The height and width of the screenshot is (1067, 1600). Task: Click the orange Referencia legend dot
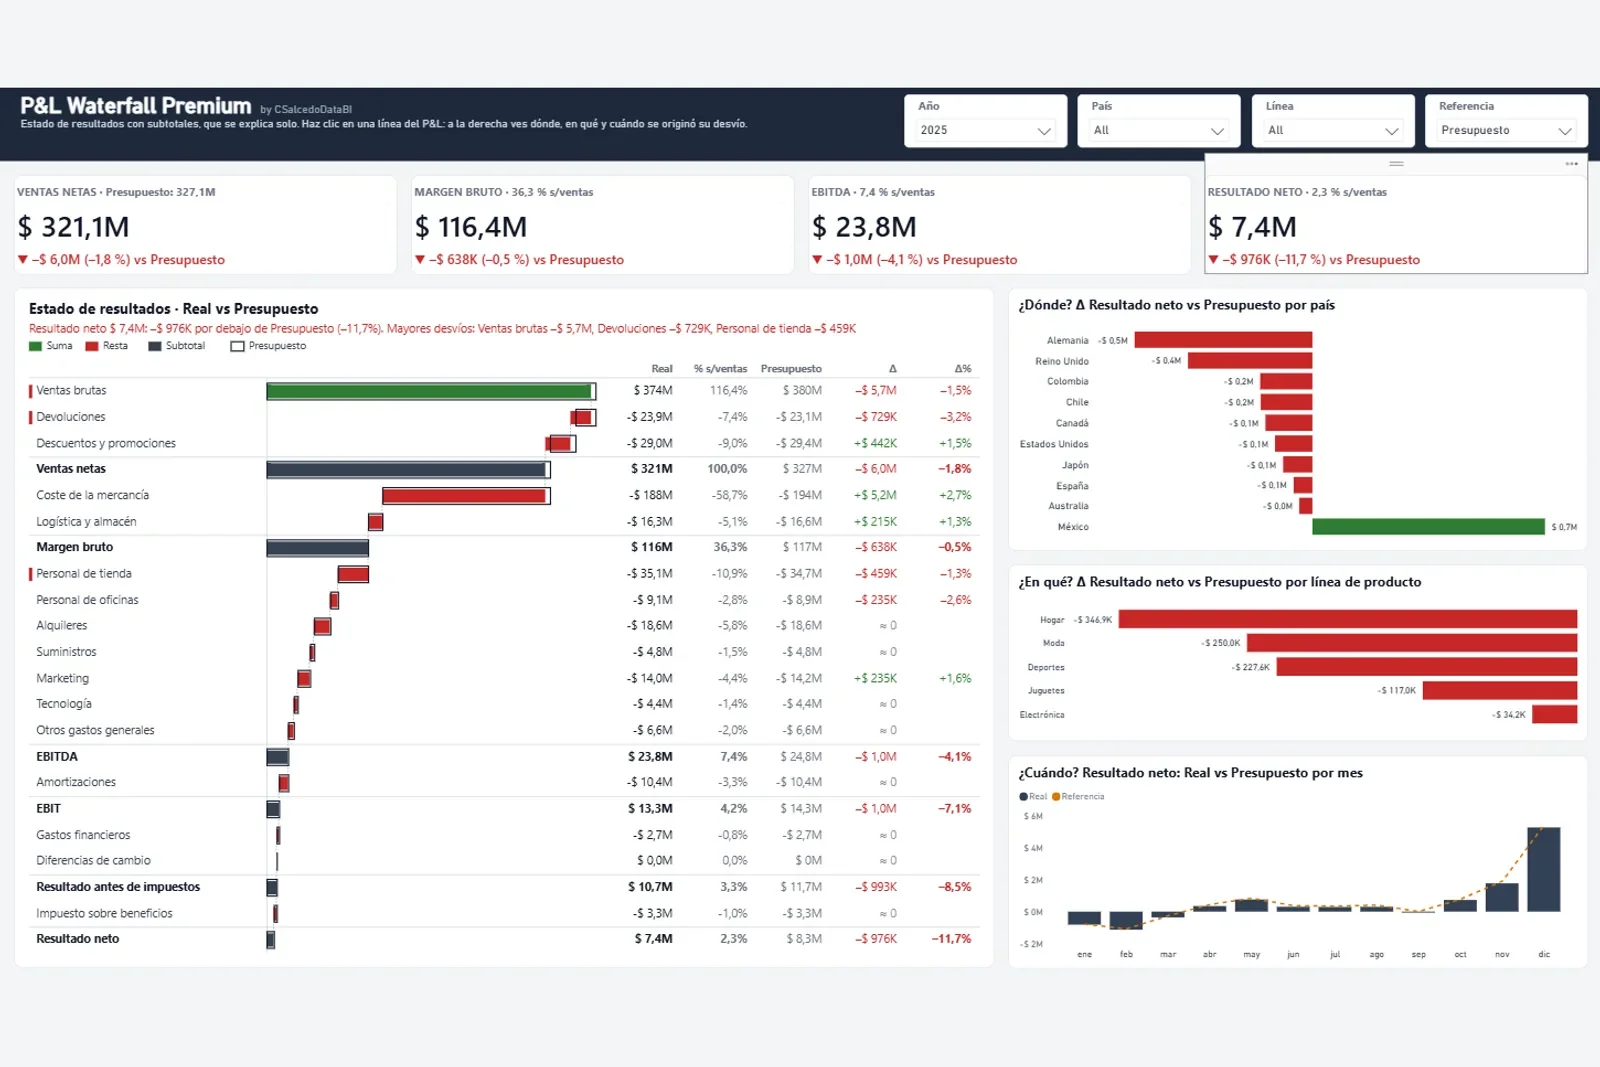pyautogui.click(x=1056, y=797)
